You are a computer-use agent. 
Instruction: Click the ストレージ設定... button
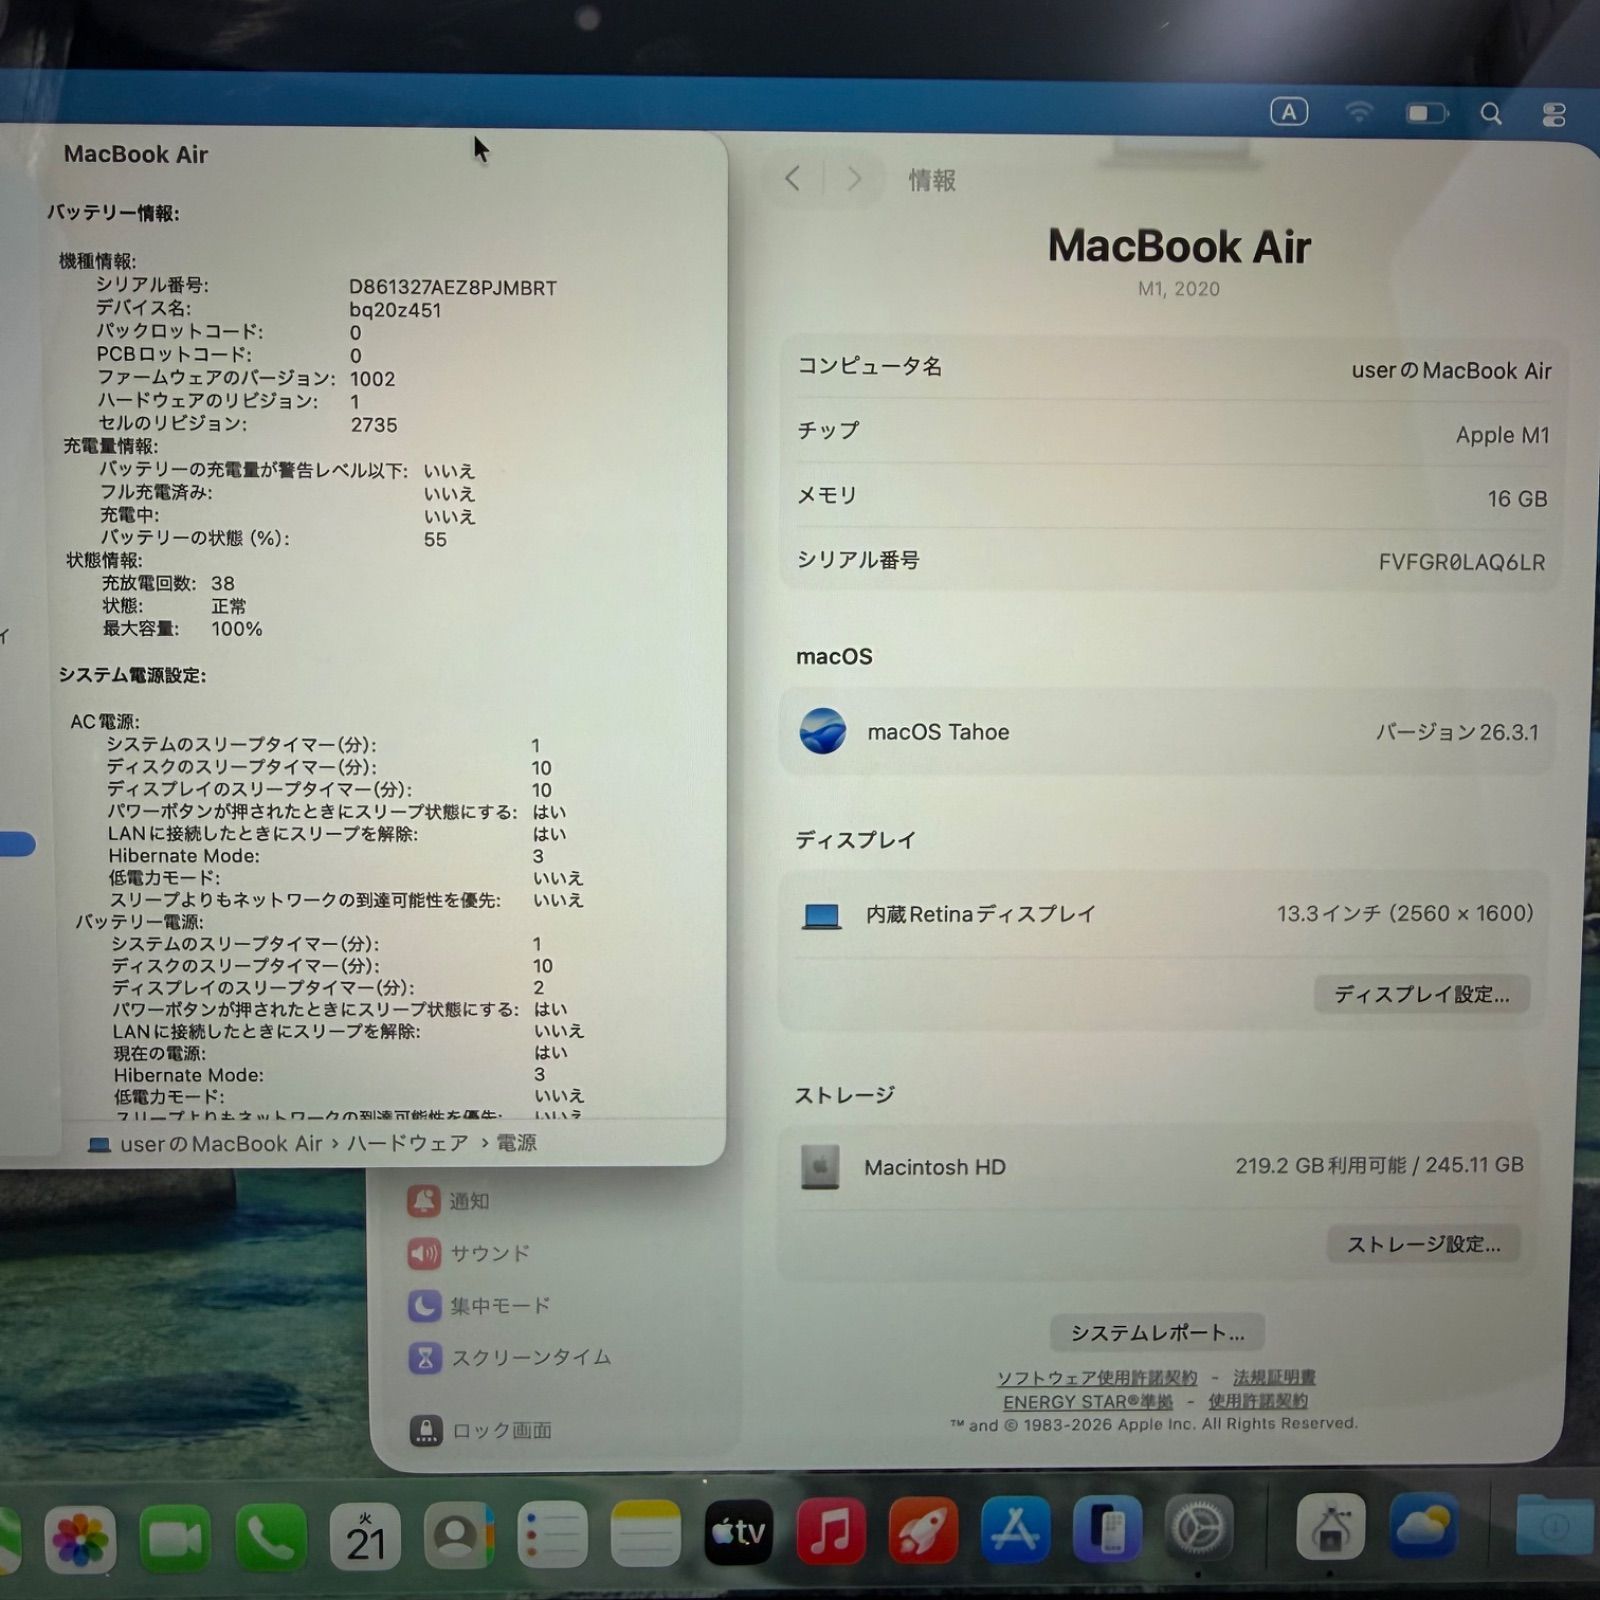click(x=1423, y=1244)
